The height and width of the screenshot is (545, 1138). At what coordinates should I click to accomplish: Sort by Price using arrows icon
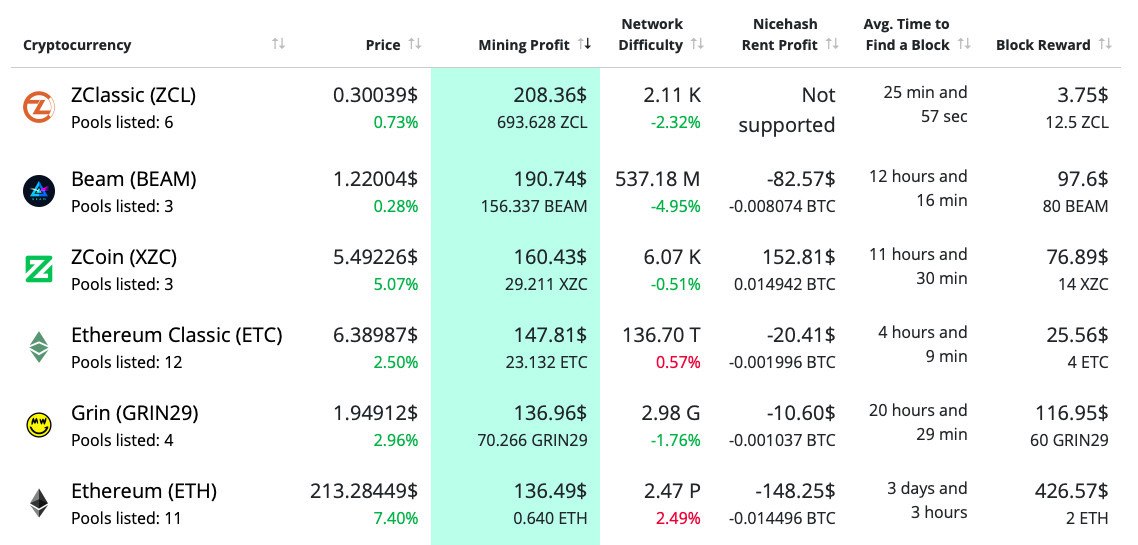click(x=414, y=44)
